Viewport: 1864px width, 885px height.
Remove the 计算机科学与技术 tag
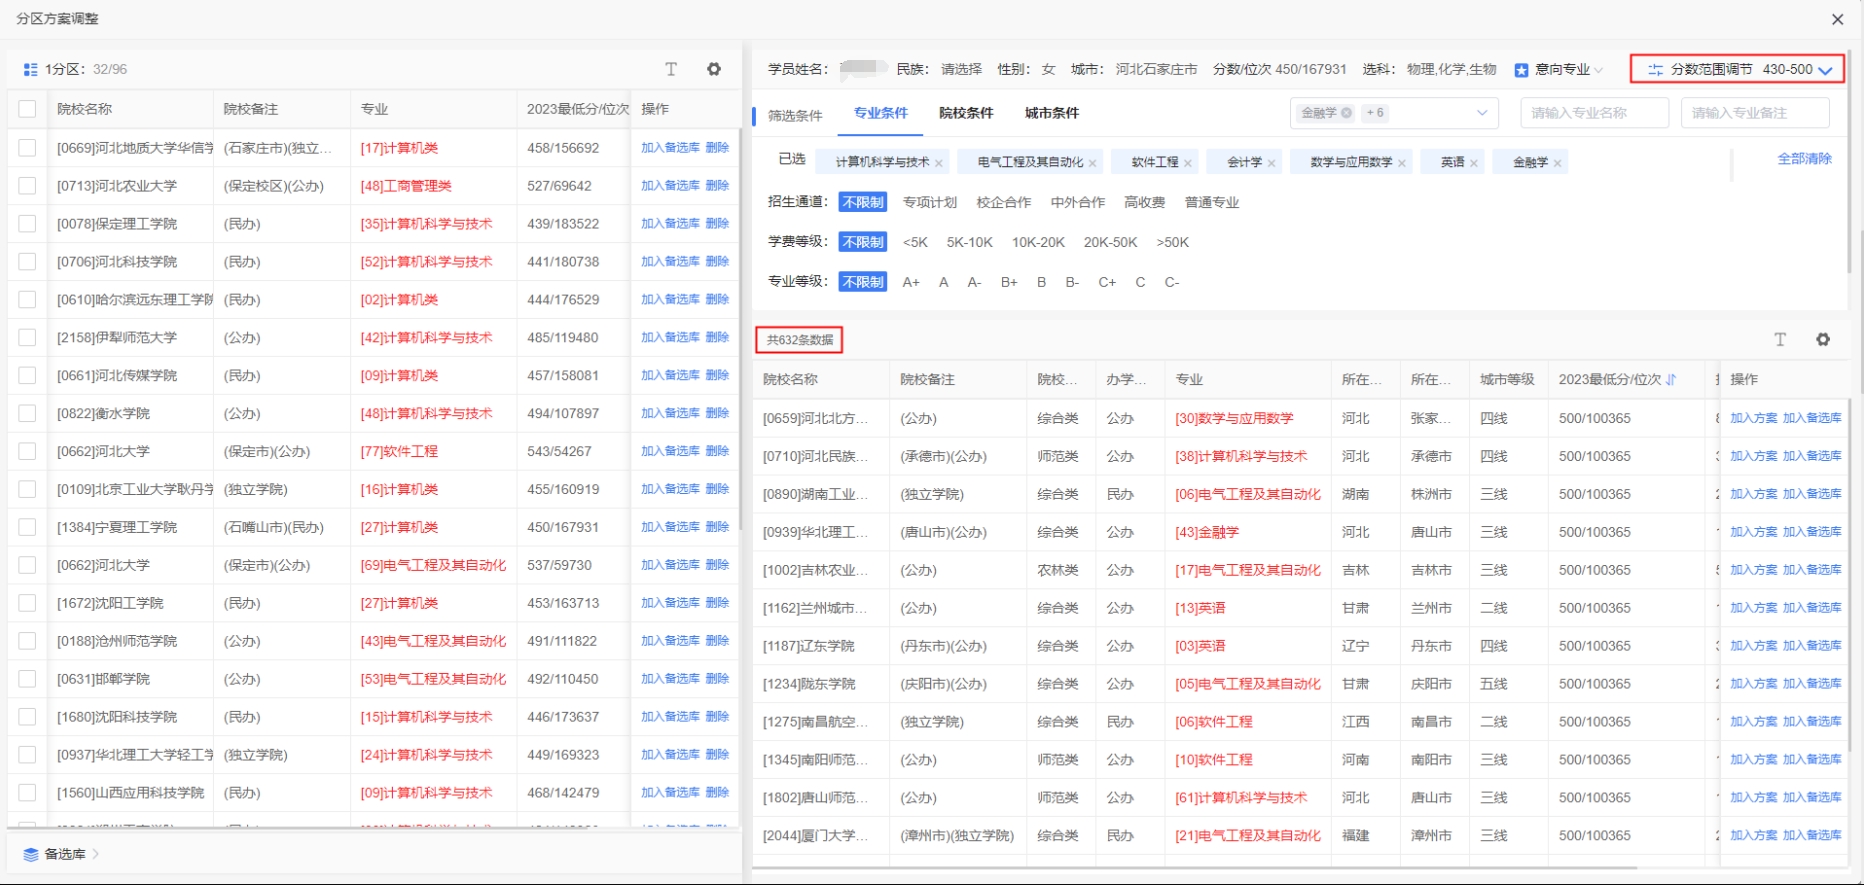pos(938,163)
